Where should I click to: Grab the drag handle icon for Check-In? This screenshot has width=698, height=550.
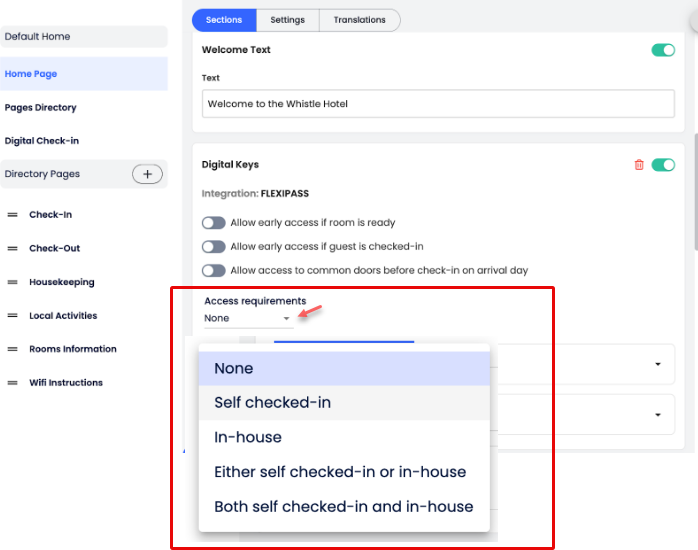pyautogui.click(x=13, y=215)
